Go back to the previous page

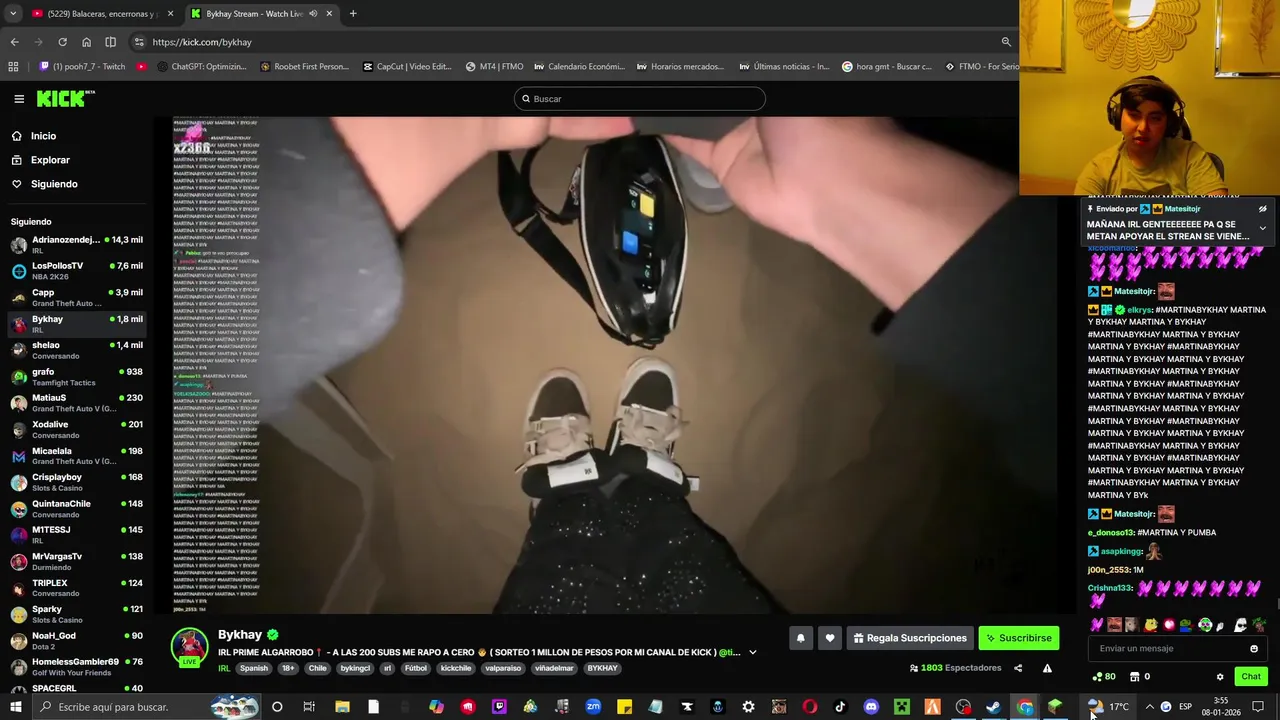tap(14, 42)
